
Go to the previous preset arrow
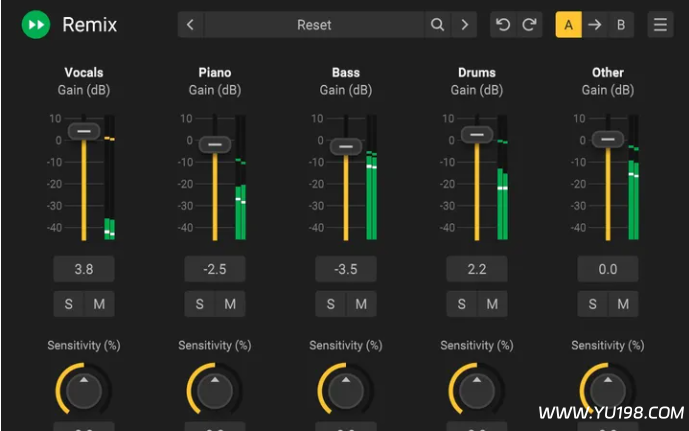click(191, 25)
